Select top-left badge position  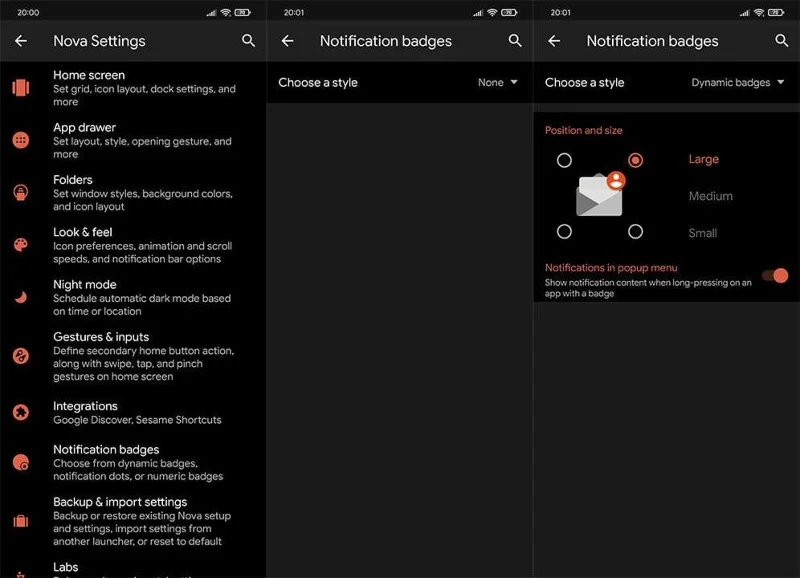(x=564, y=160)
